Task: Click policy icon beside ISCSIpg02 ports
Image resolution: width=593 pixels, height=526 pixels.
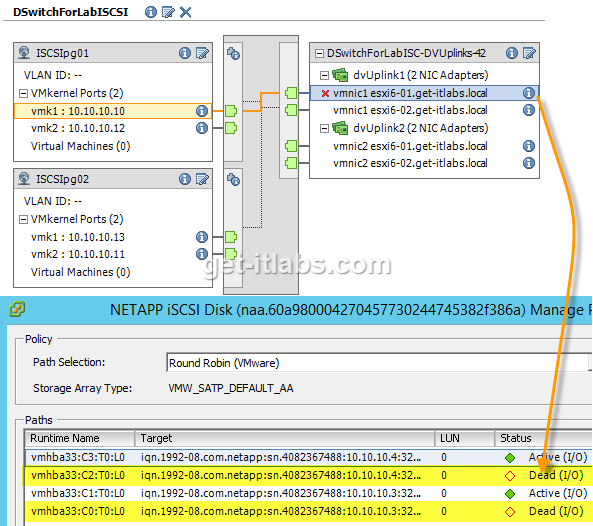Action: 233,179
